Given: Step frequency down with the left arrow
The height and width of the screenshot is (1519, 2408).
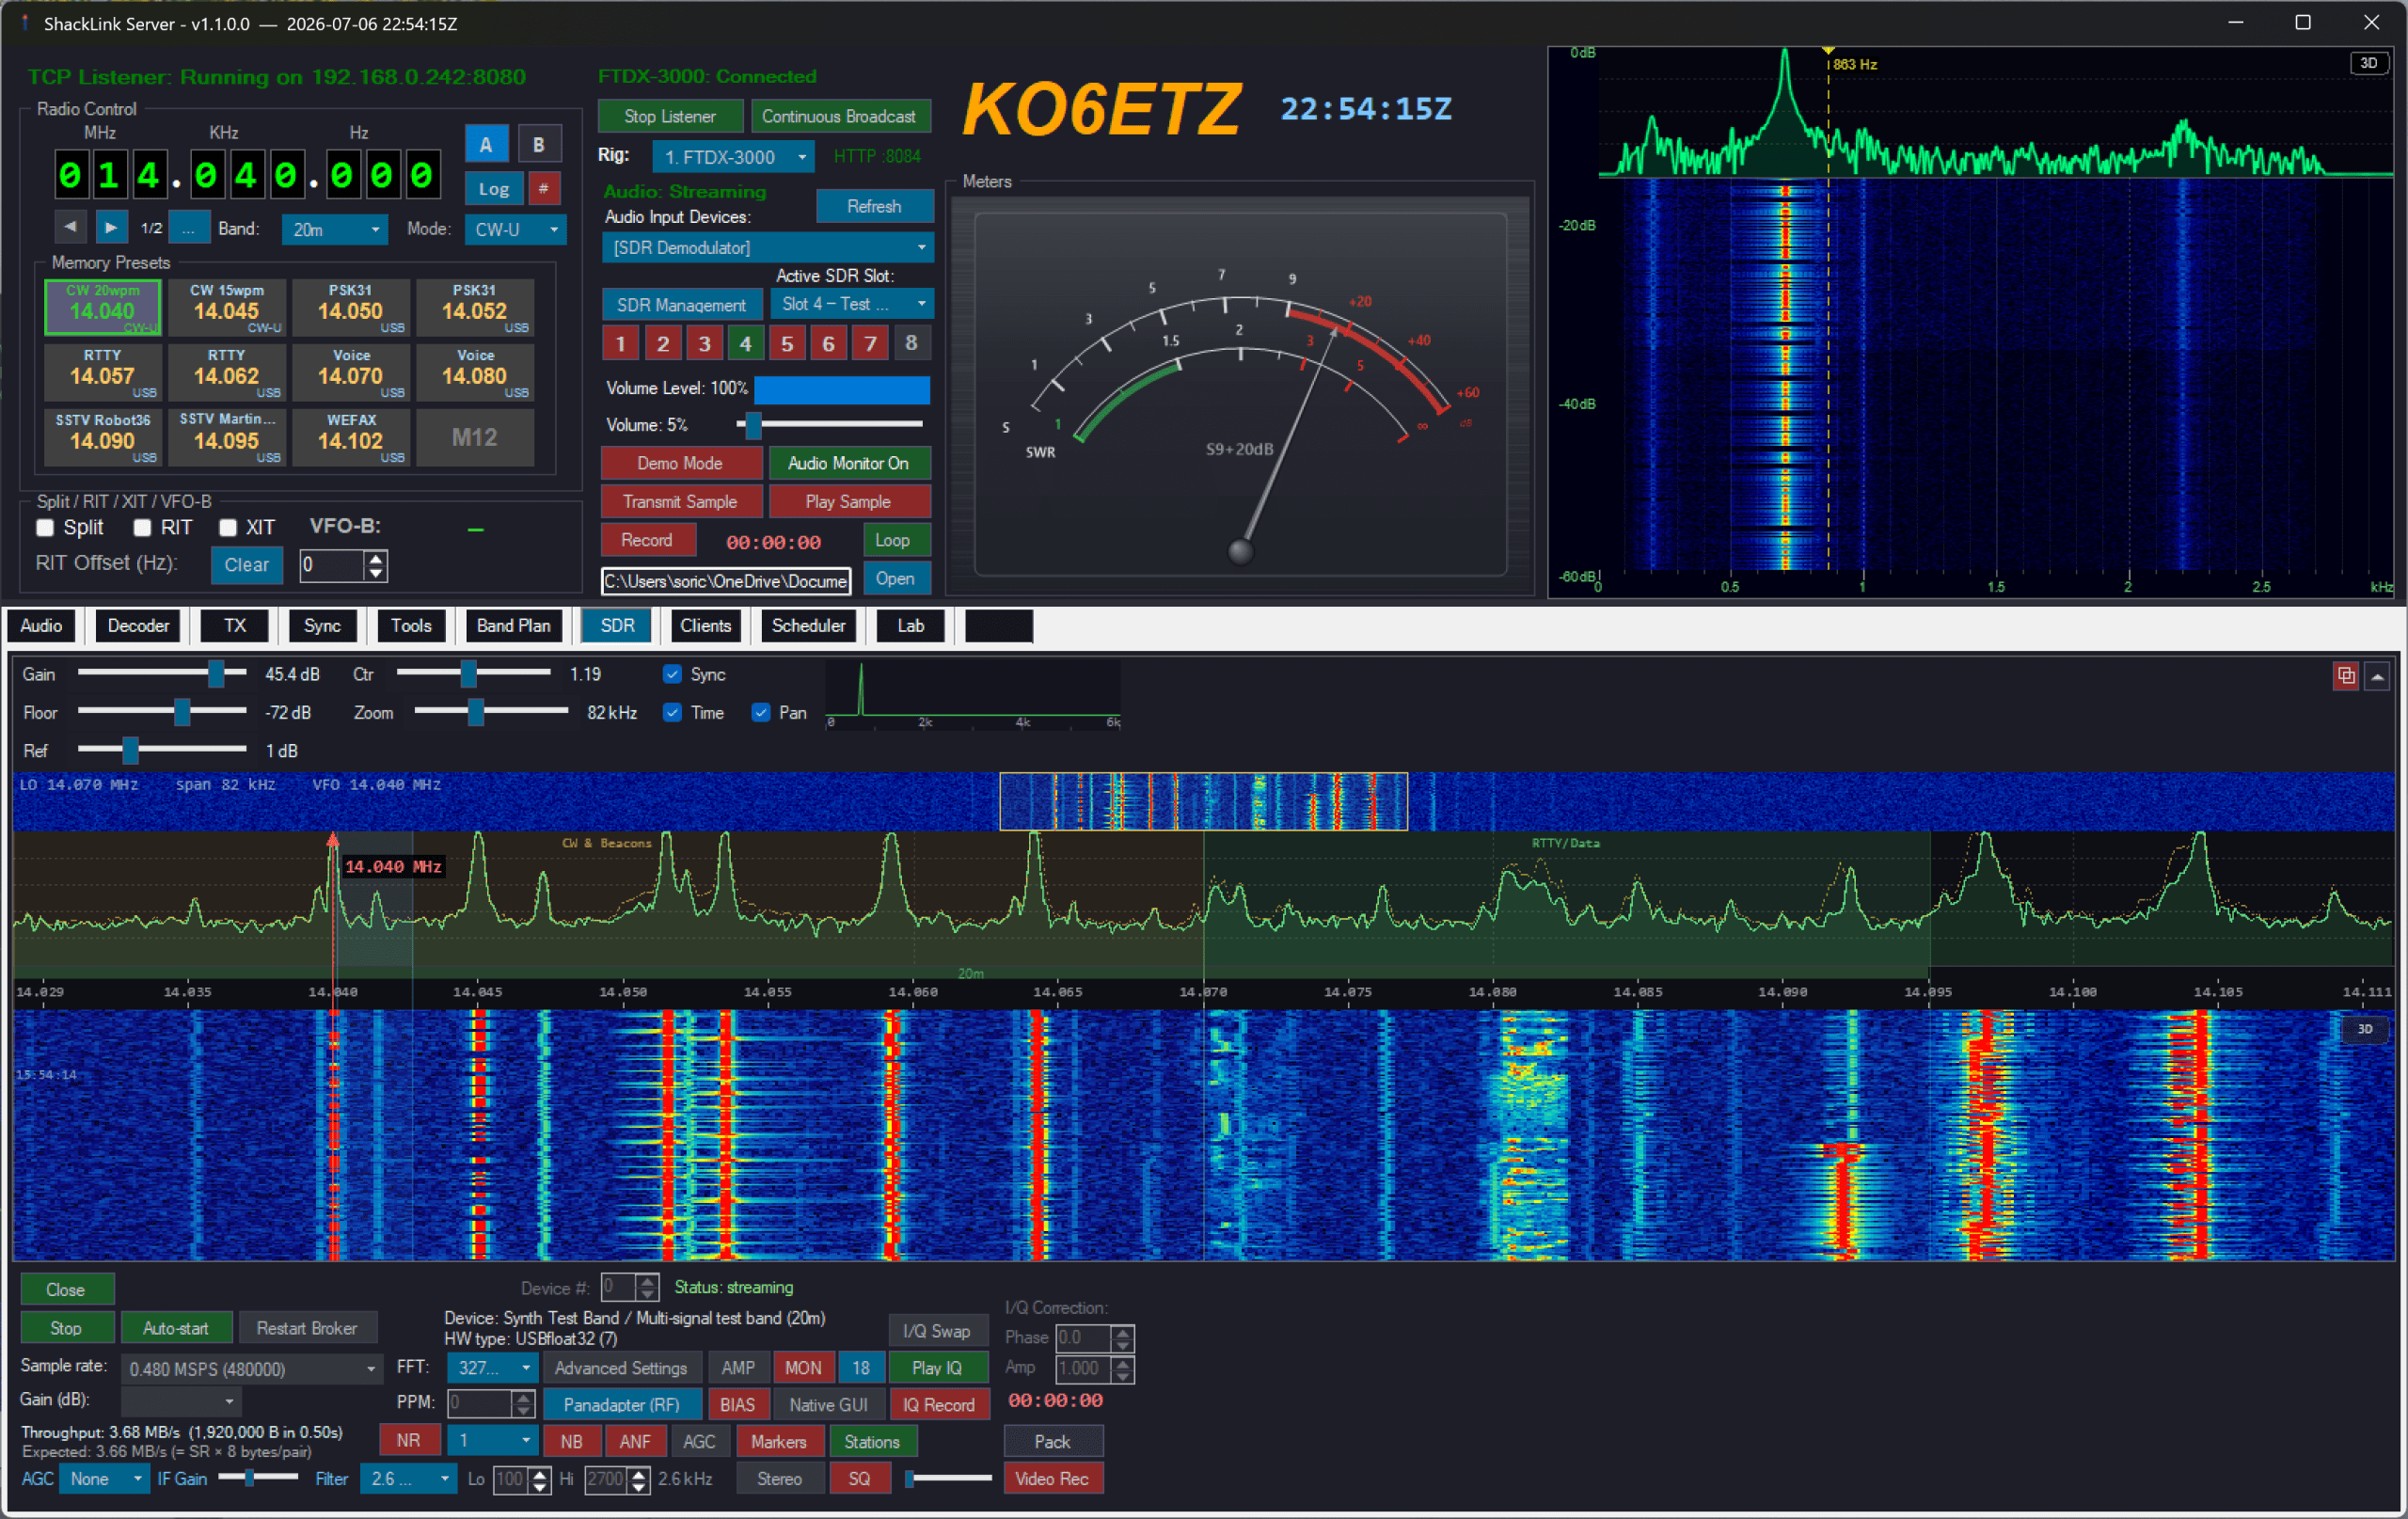Looking at the screenshot, I should (x=70, y=228).
